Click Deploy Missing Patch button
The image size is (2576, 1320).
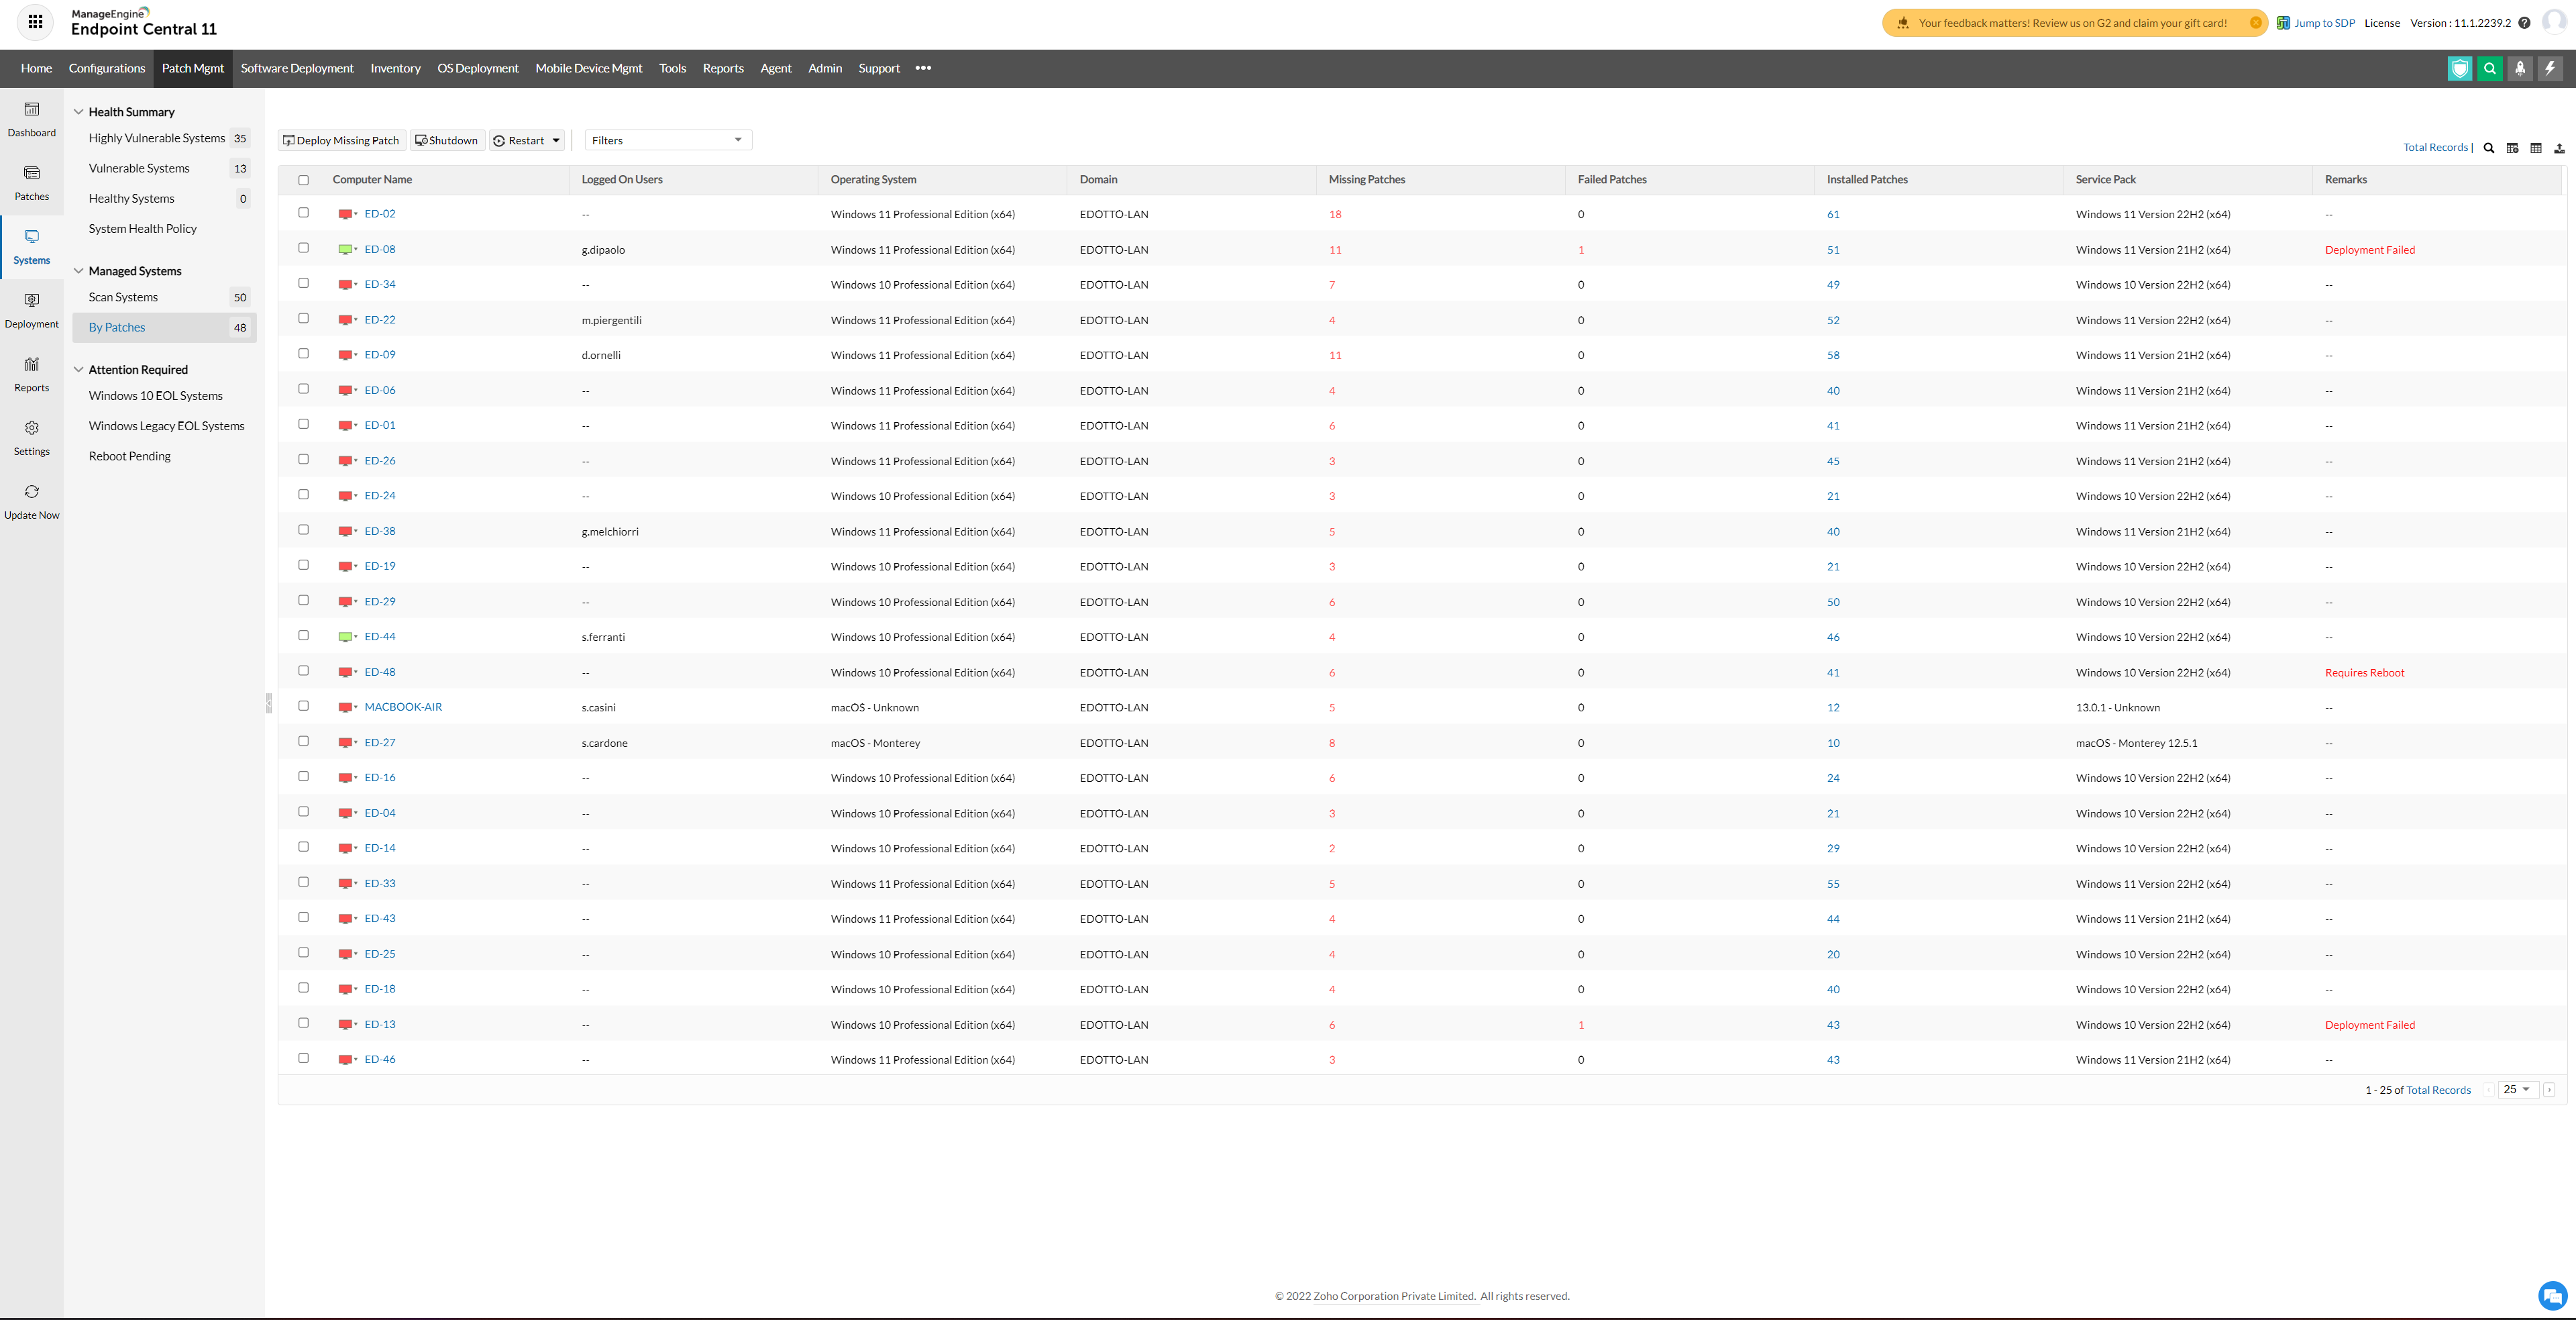click(x=341, y=140)
